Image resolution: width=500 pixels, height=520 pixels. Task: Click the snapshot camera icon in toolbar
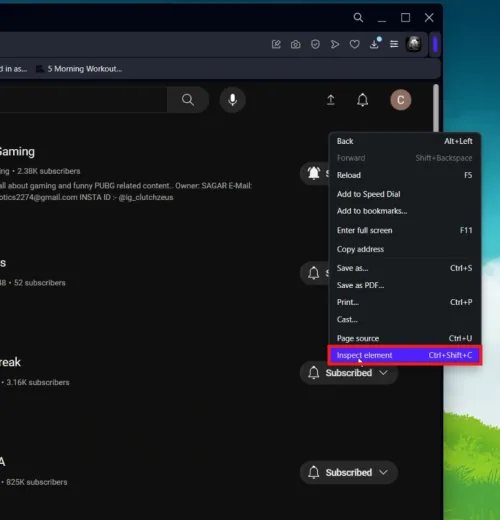coord(295,44)
